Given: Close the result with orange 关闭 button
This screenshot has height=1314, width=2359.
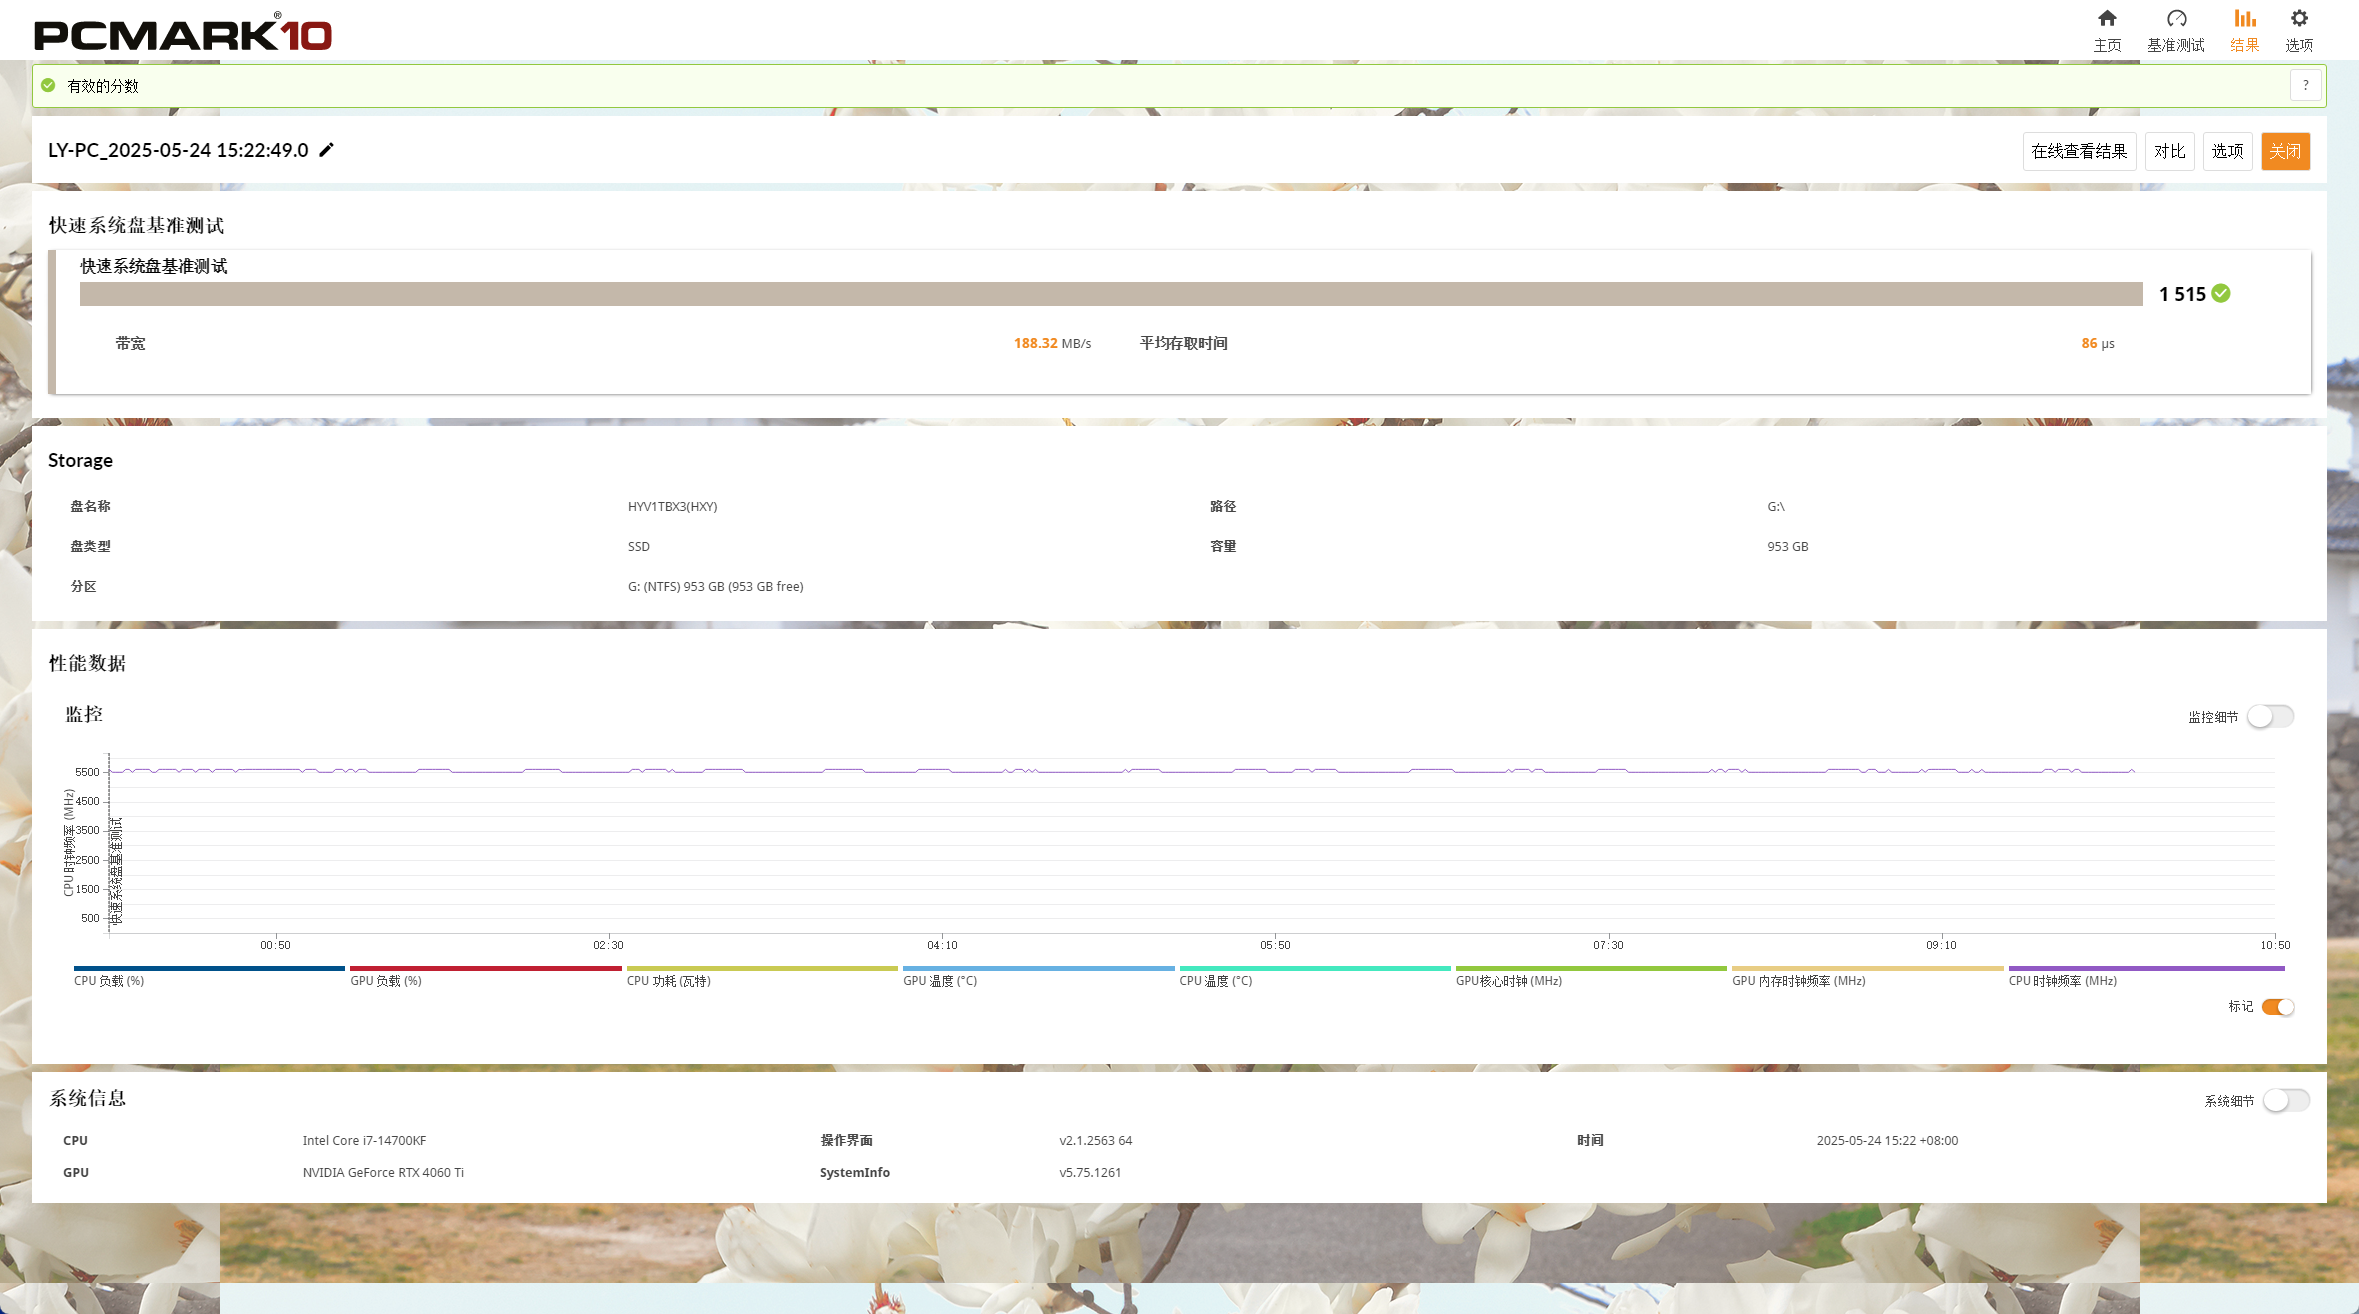Looking at the screenshot, I should tap(2285, 151).
